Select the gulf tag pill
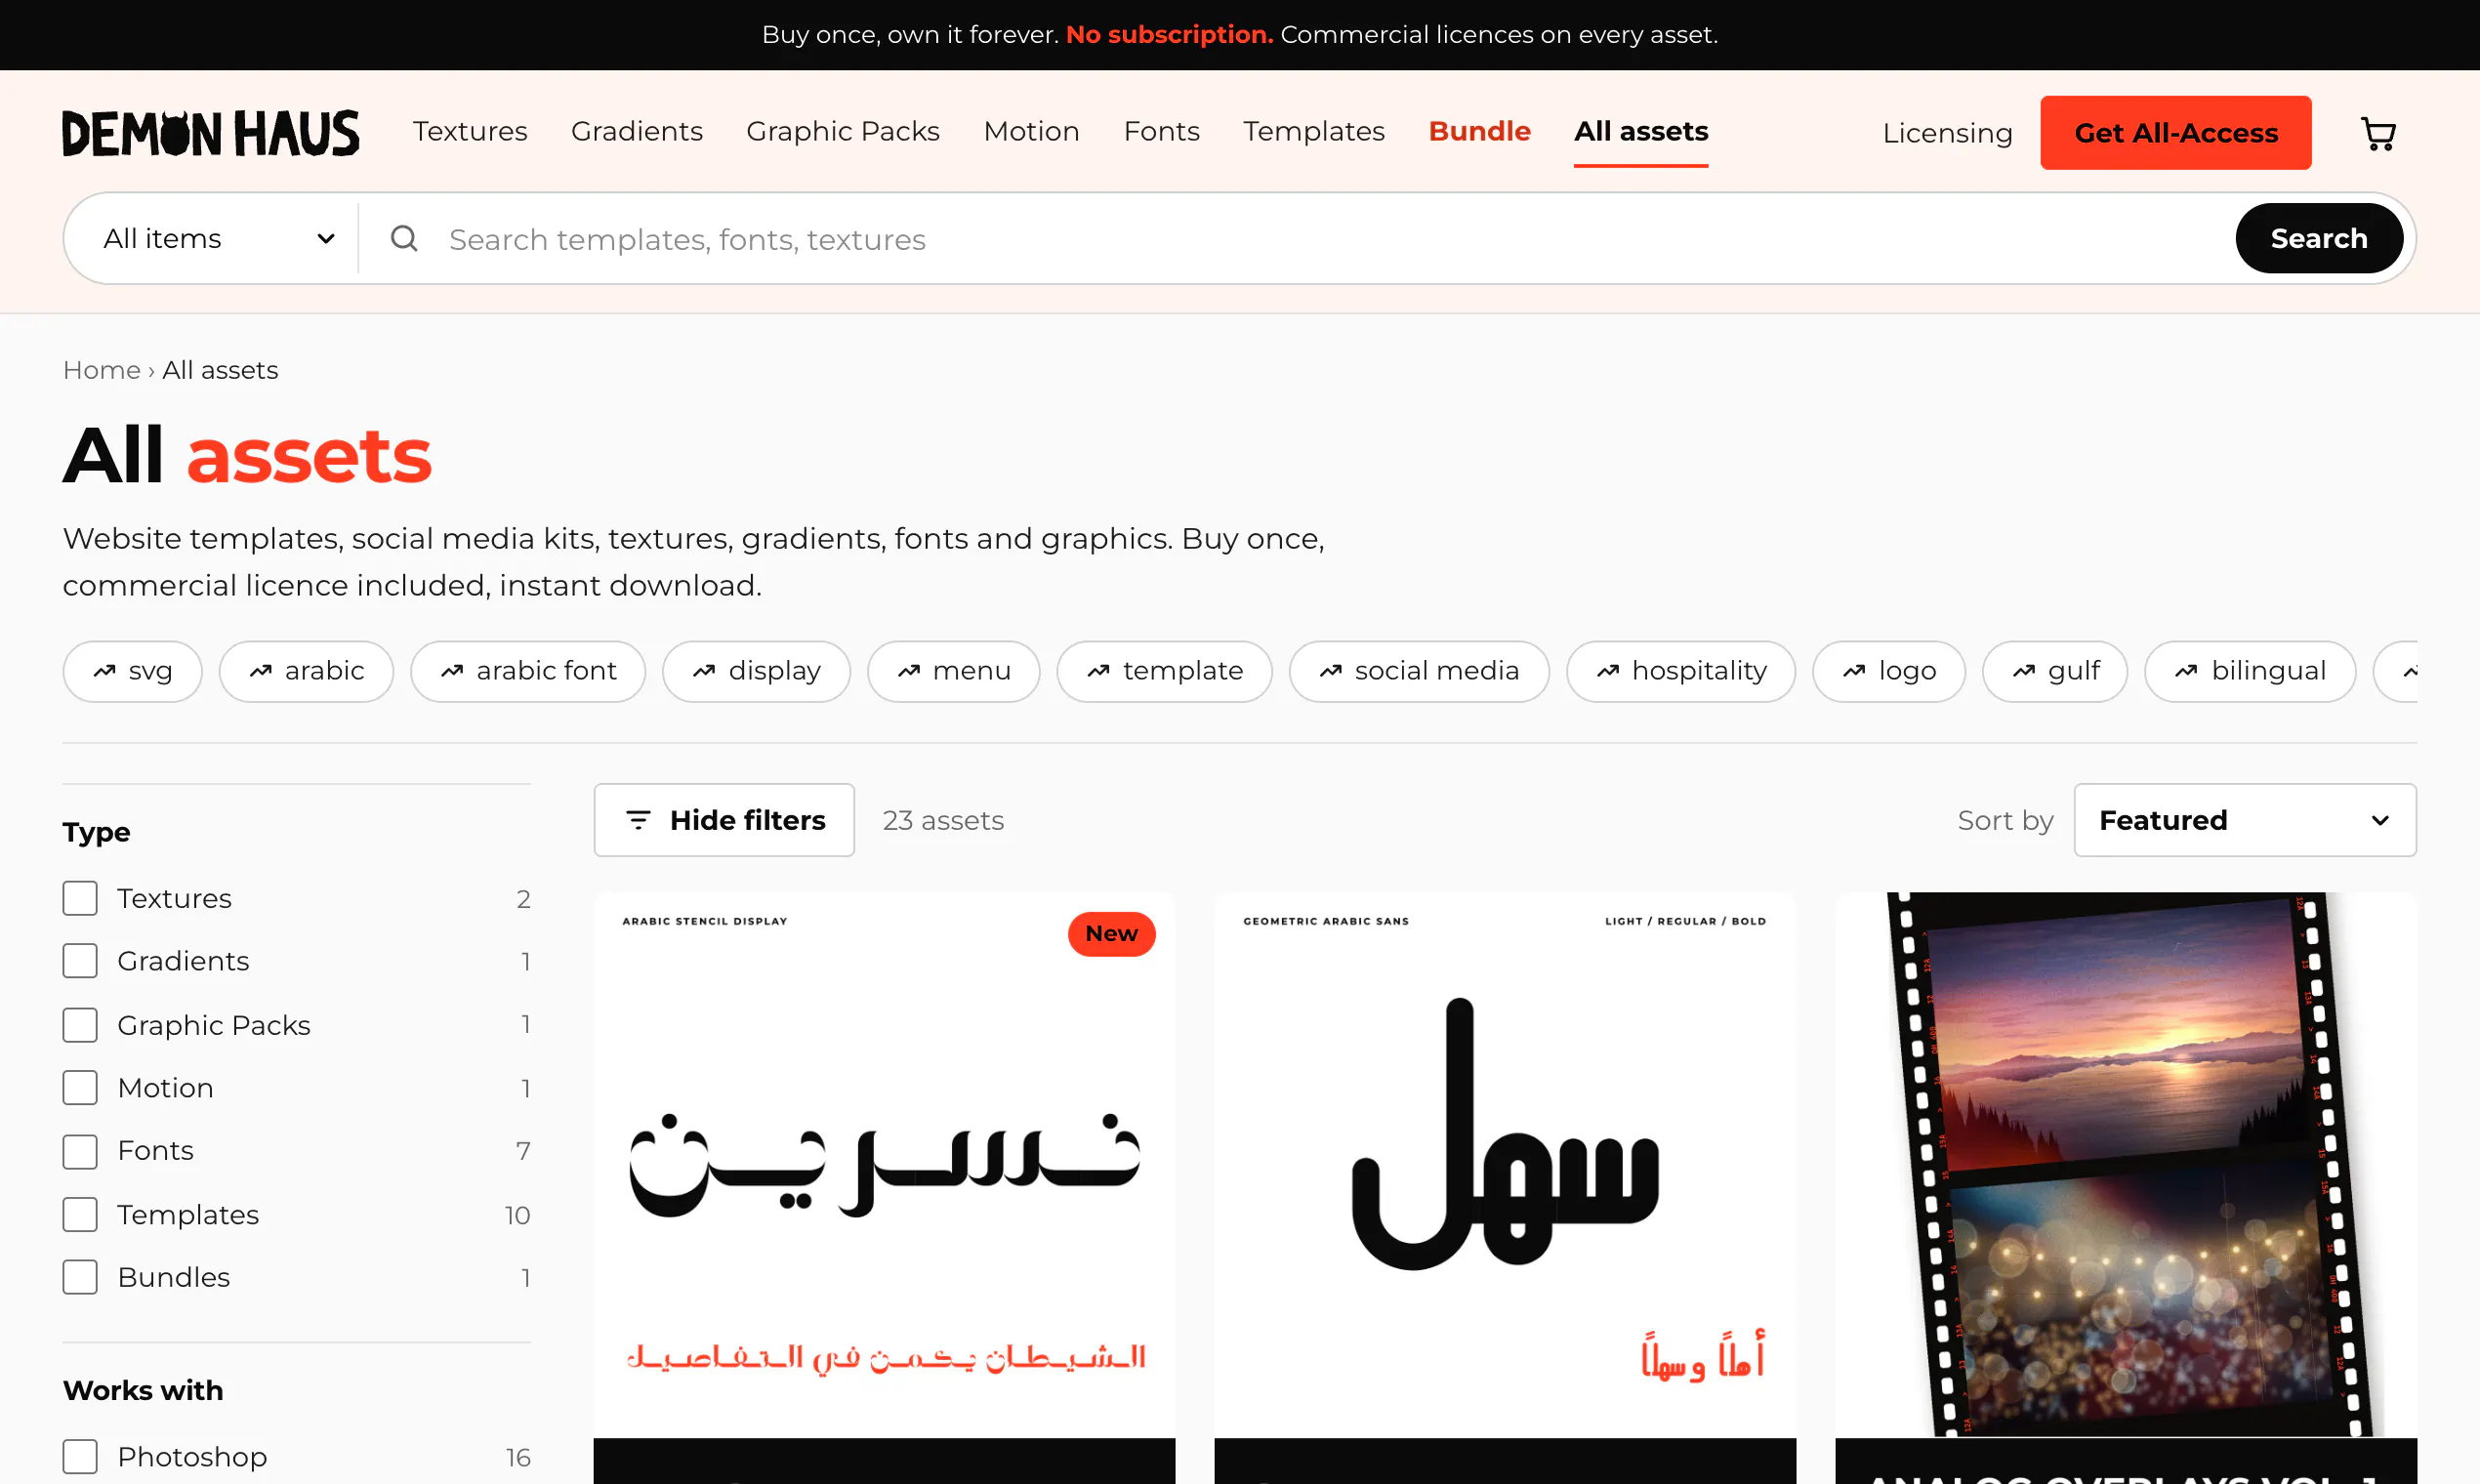 2055,671
